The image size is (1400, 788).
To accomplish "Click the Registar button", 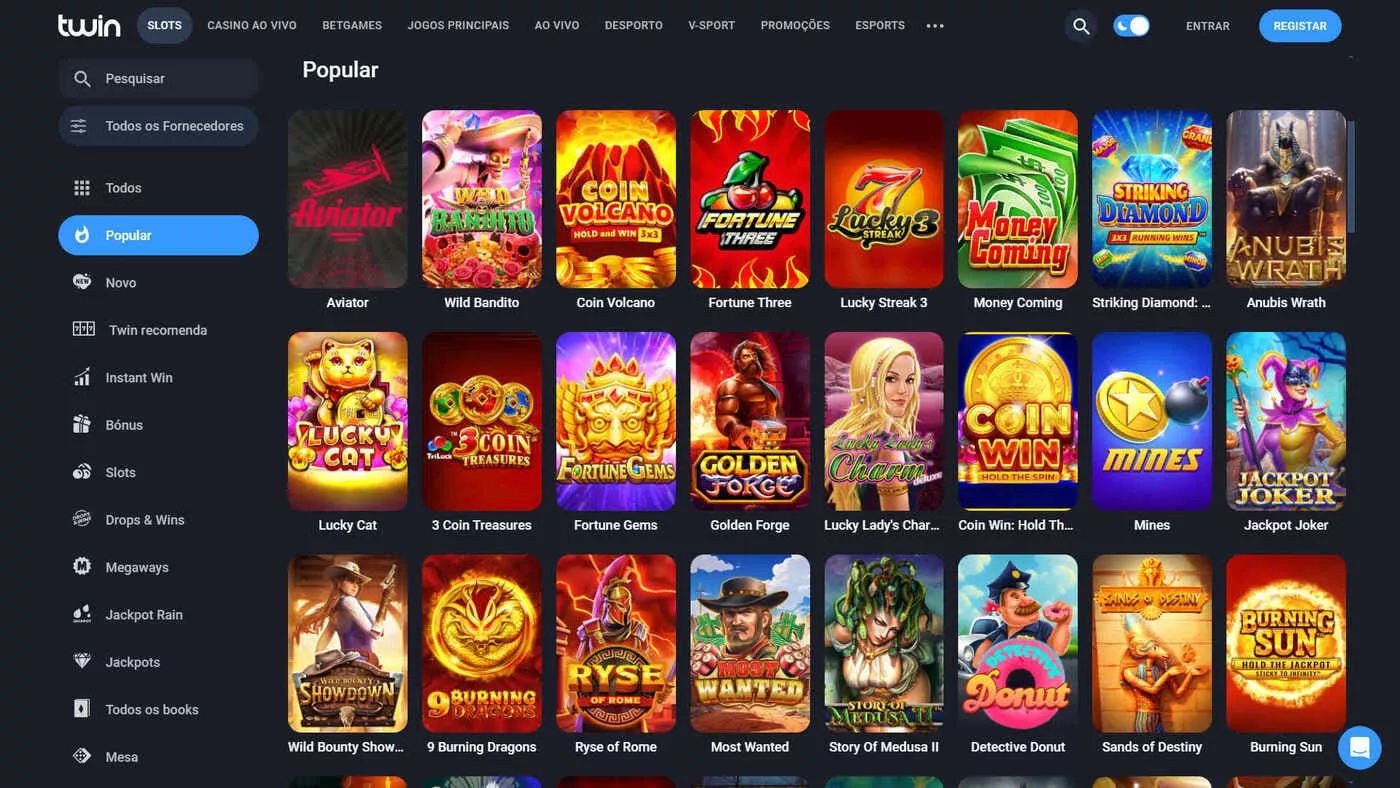I will pyautogui.click(x=1300, y=26).
